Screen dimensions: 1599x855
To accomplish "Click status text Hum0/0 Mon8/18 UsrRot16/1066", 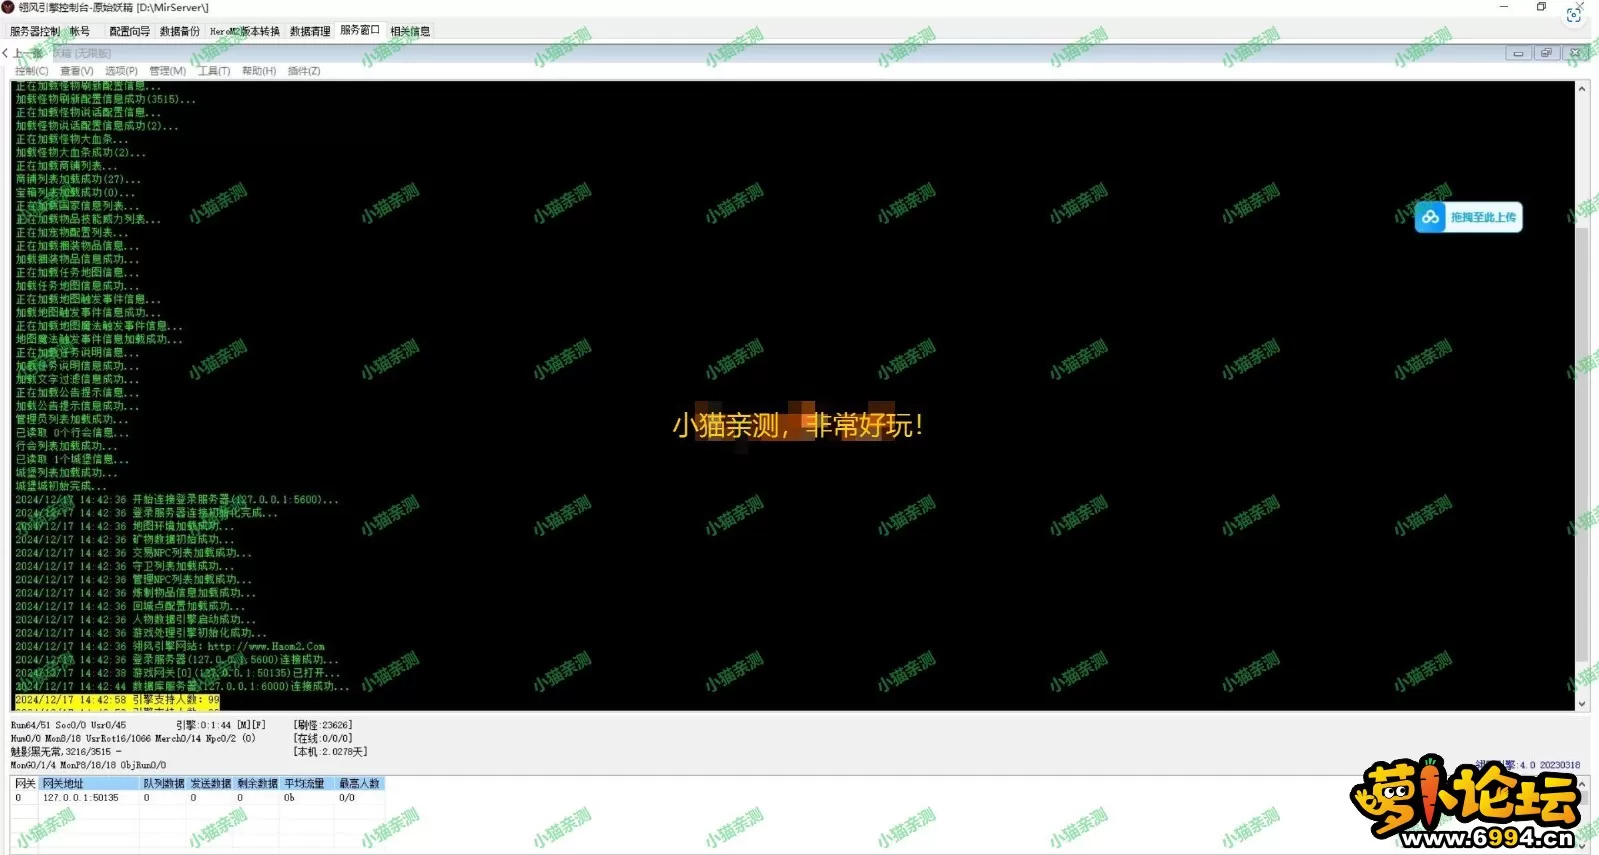I will pos(80,738).
